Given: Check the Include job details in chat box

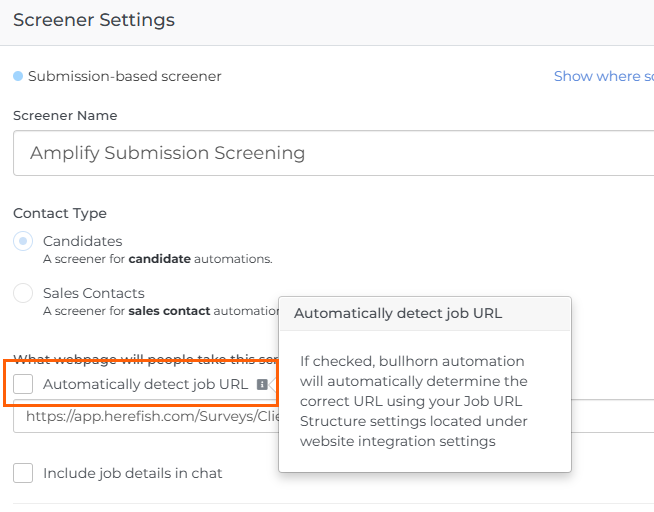Looking at the screenshot, I should (x=23, y=473).
